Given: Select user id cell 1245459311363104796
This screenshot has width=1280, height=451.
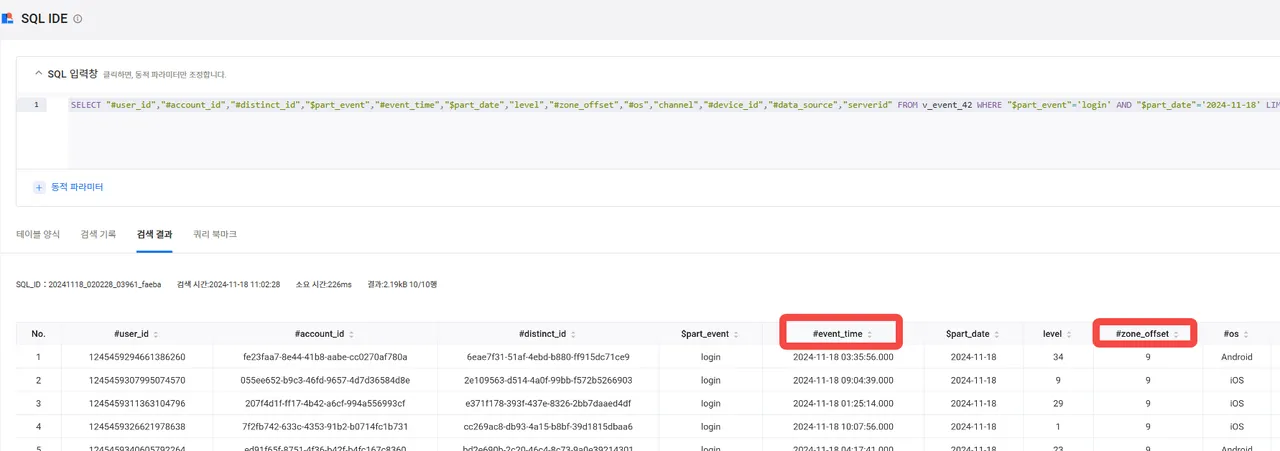Looking at the screenshot, I should [135, 404].
